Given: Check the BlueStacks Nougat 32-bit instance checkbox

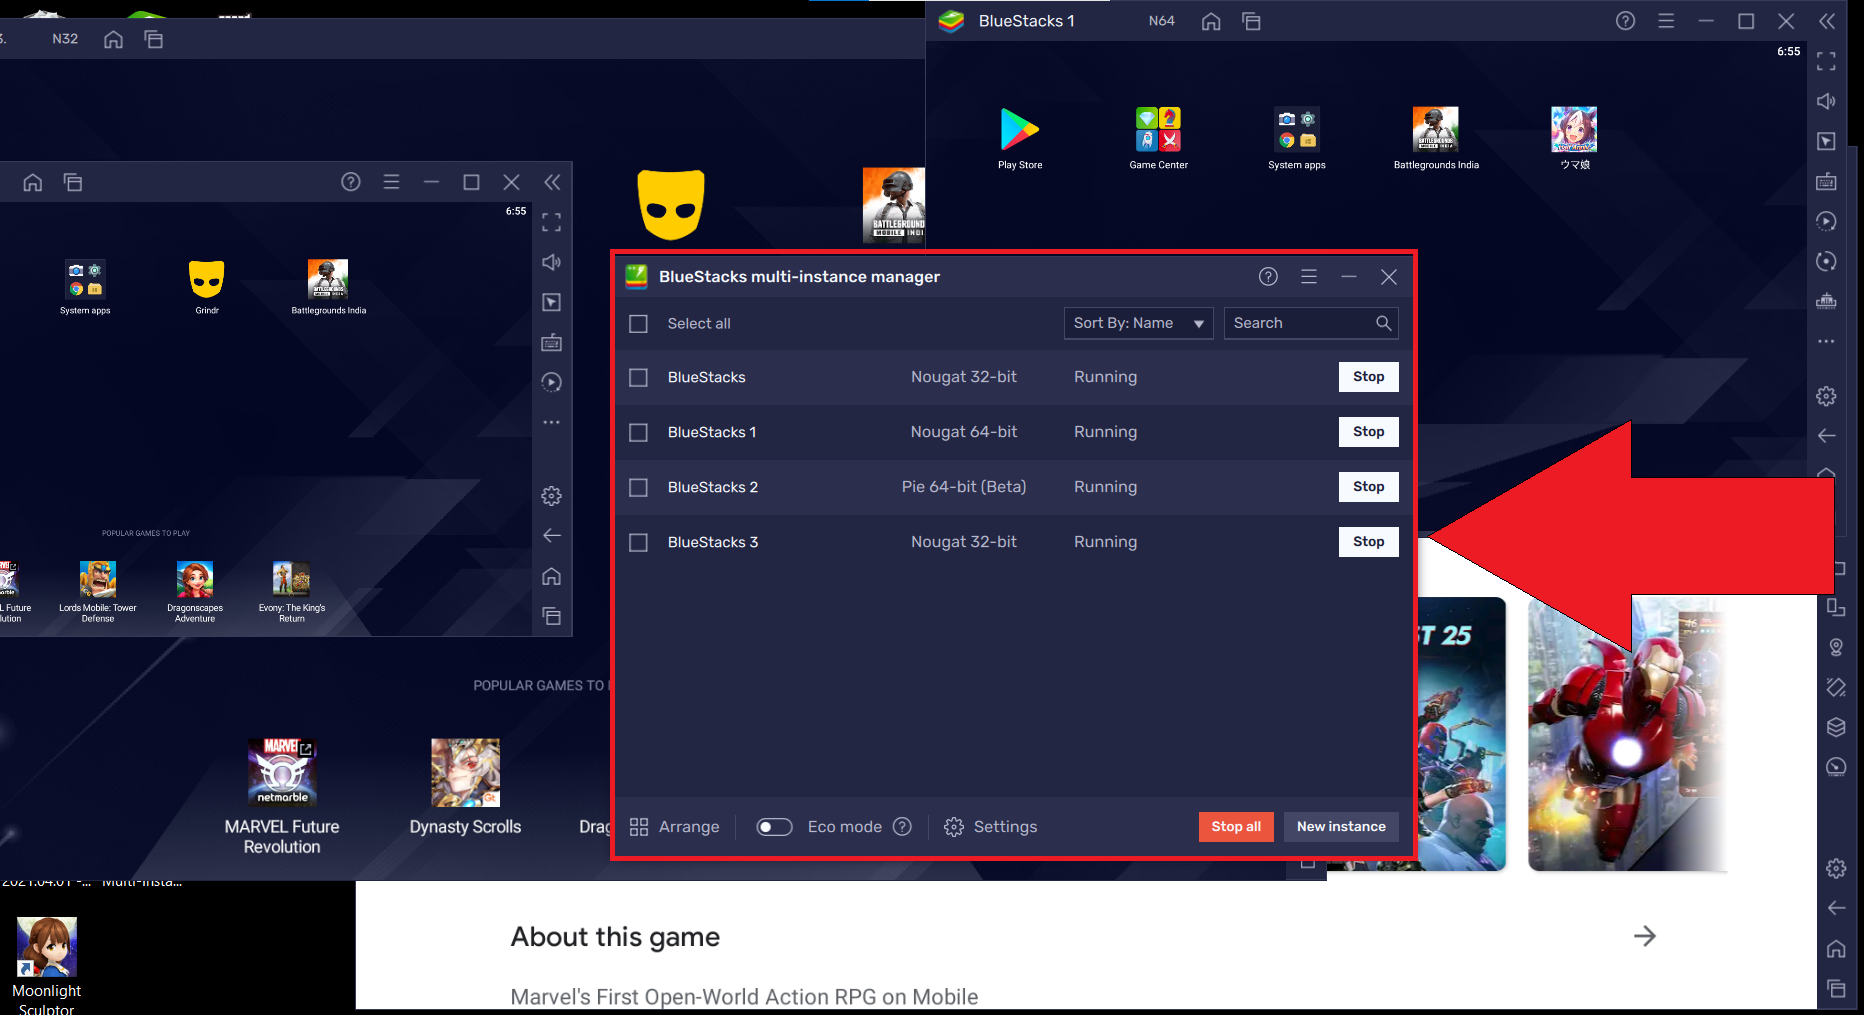Looking at the screenshot, I should pos(638,377).
